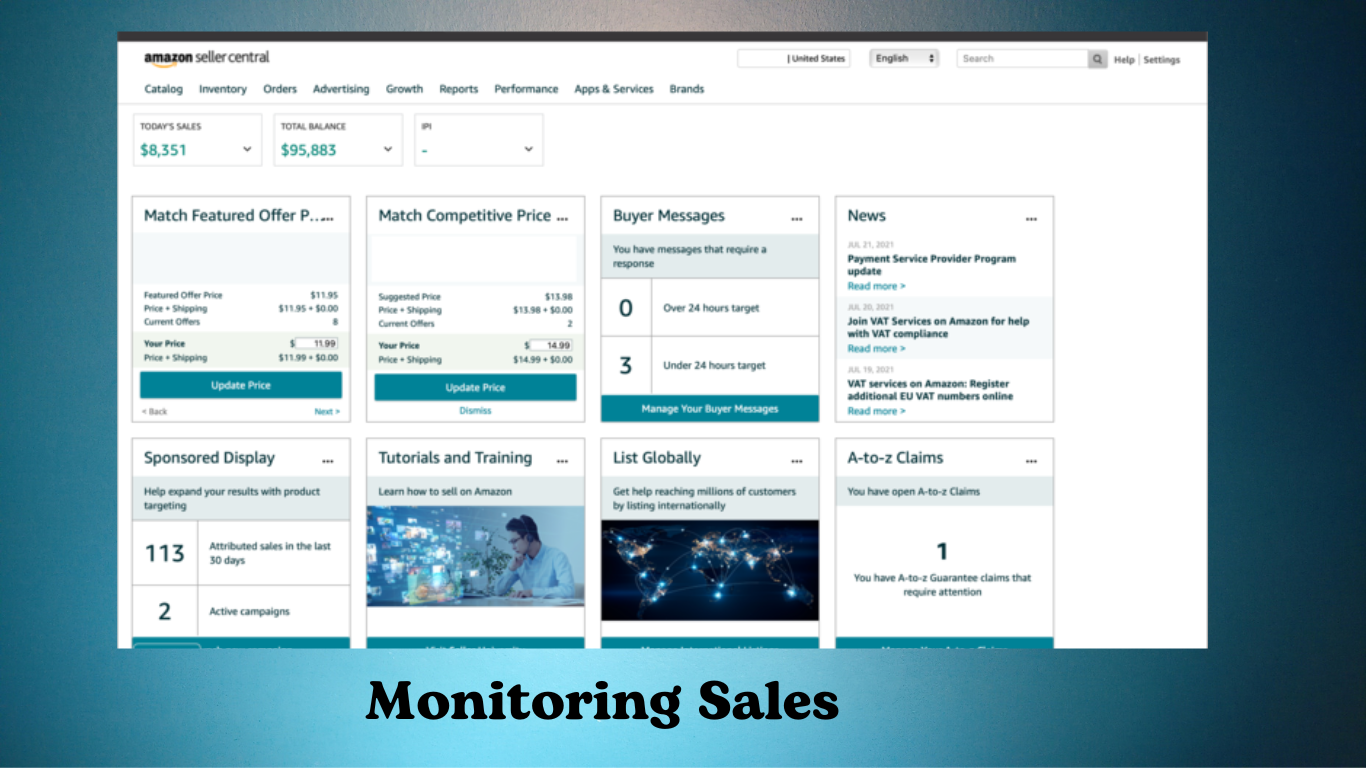The width and height of the screenshot is (1366, 768).
Task: Click the Amazon Seller Central logo
Action: click(x=207, y=58)
